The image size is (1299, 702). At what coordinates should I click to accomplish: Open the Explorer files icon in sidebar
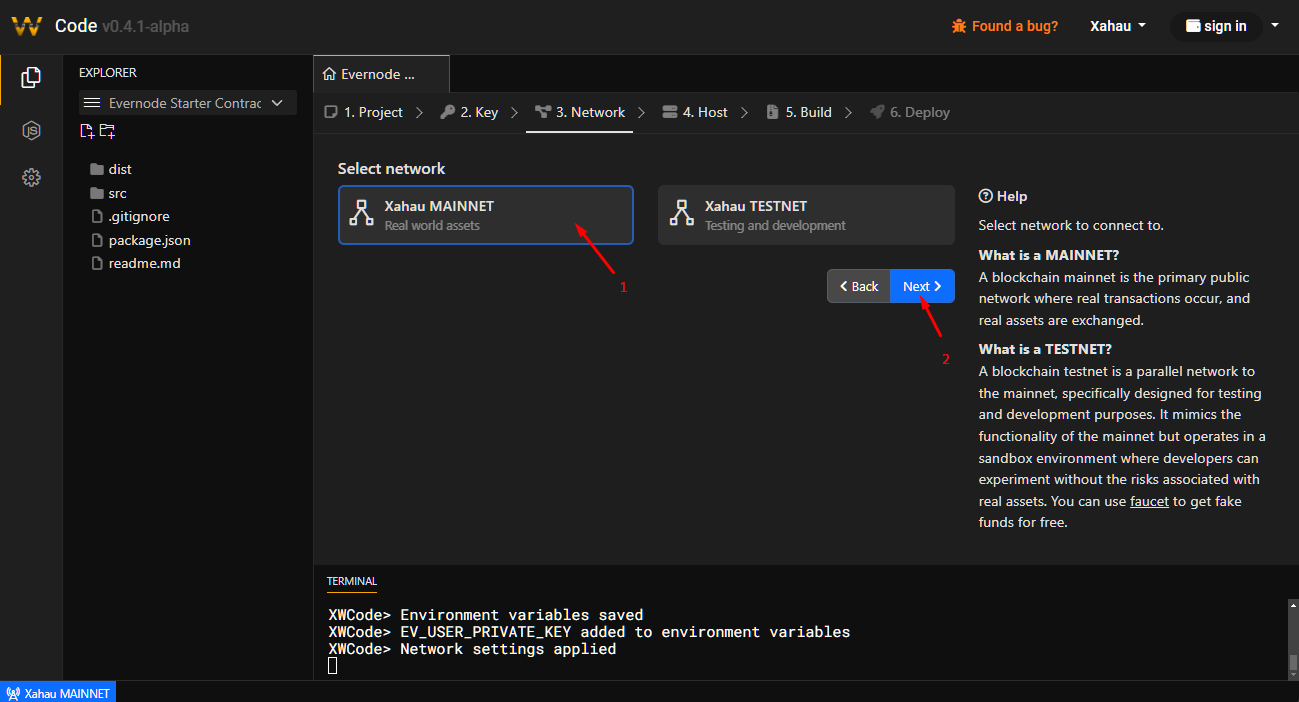[x=31, y=77]
